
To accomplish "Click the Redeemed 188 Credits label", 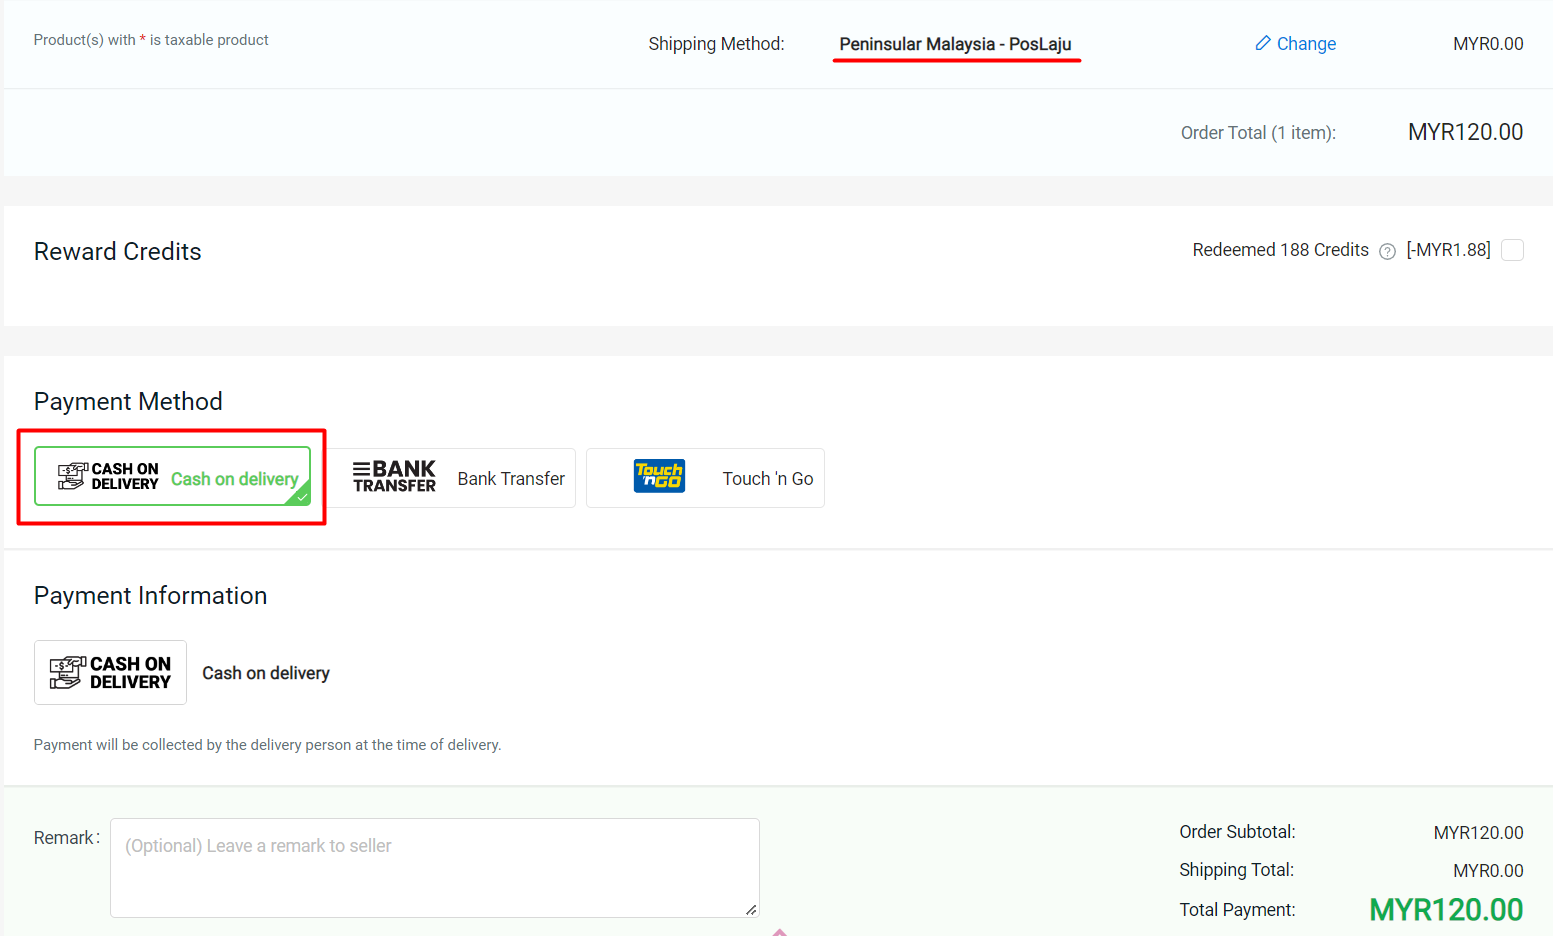I will (1280, 250).
